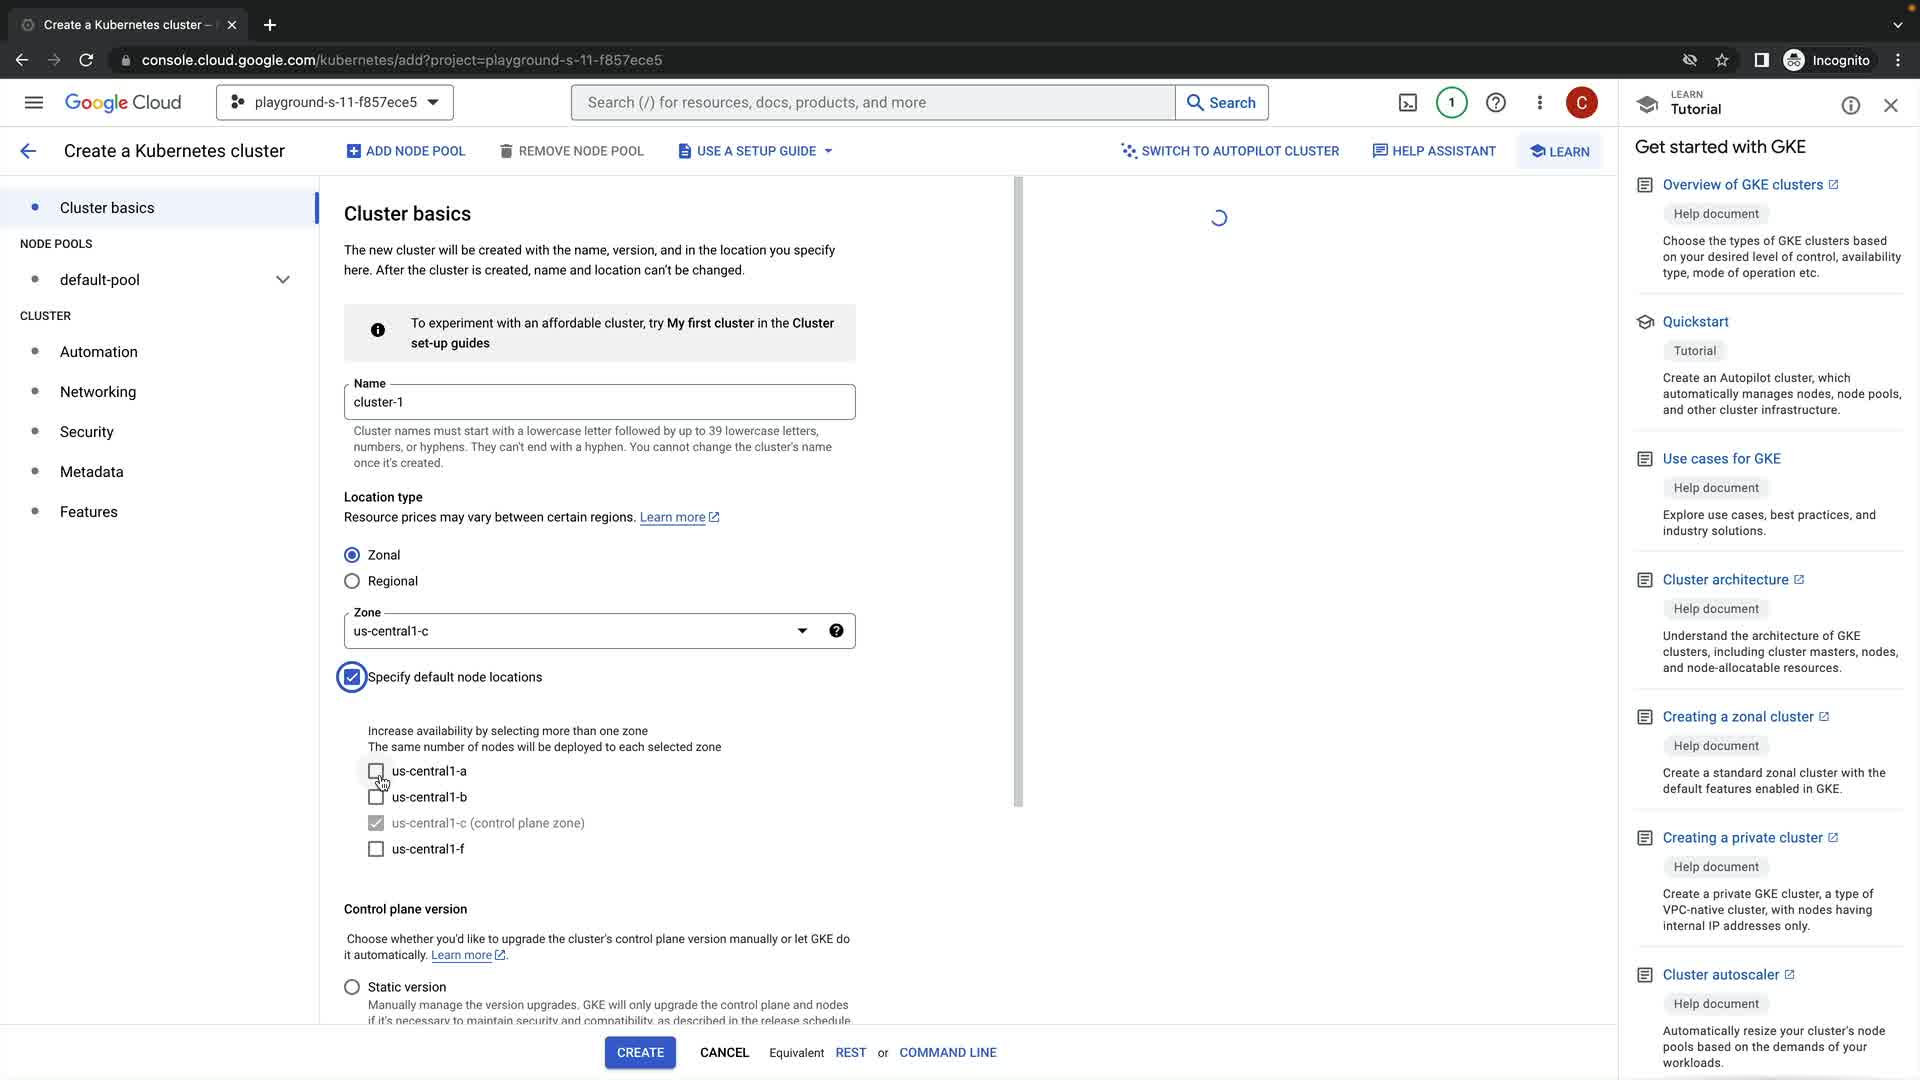Expand the default-pool node pool chevron
Image resolution: width=1920 pixels, height=1080 pixels.
coord(283,280)
